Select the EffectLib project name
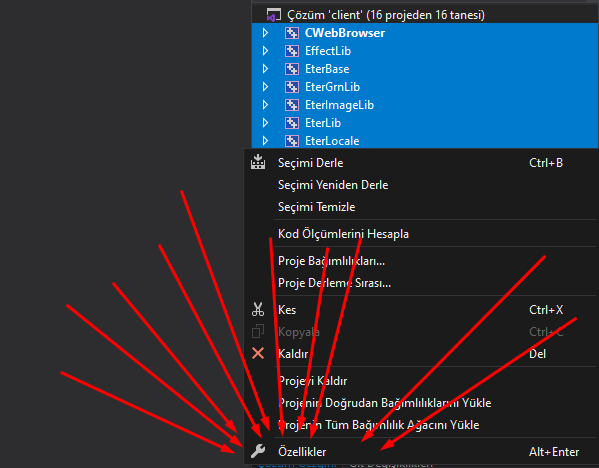 tap(328, 51)
